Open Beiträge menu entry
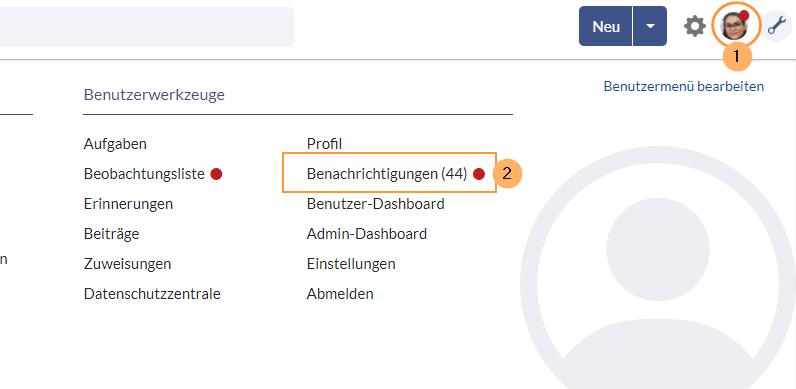 point(112,234)
